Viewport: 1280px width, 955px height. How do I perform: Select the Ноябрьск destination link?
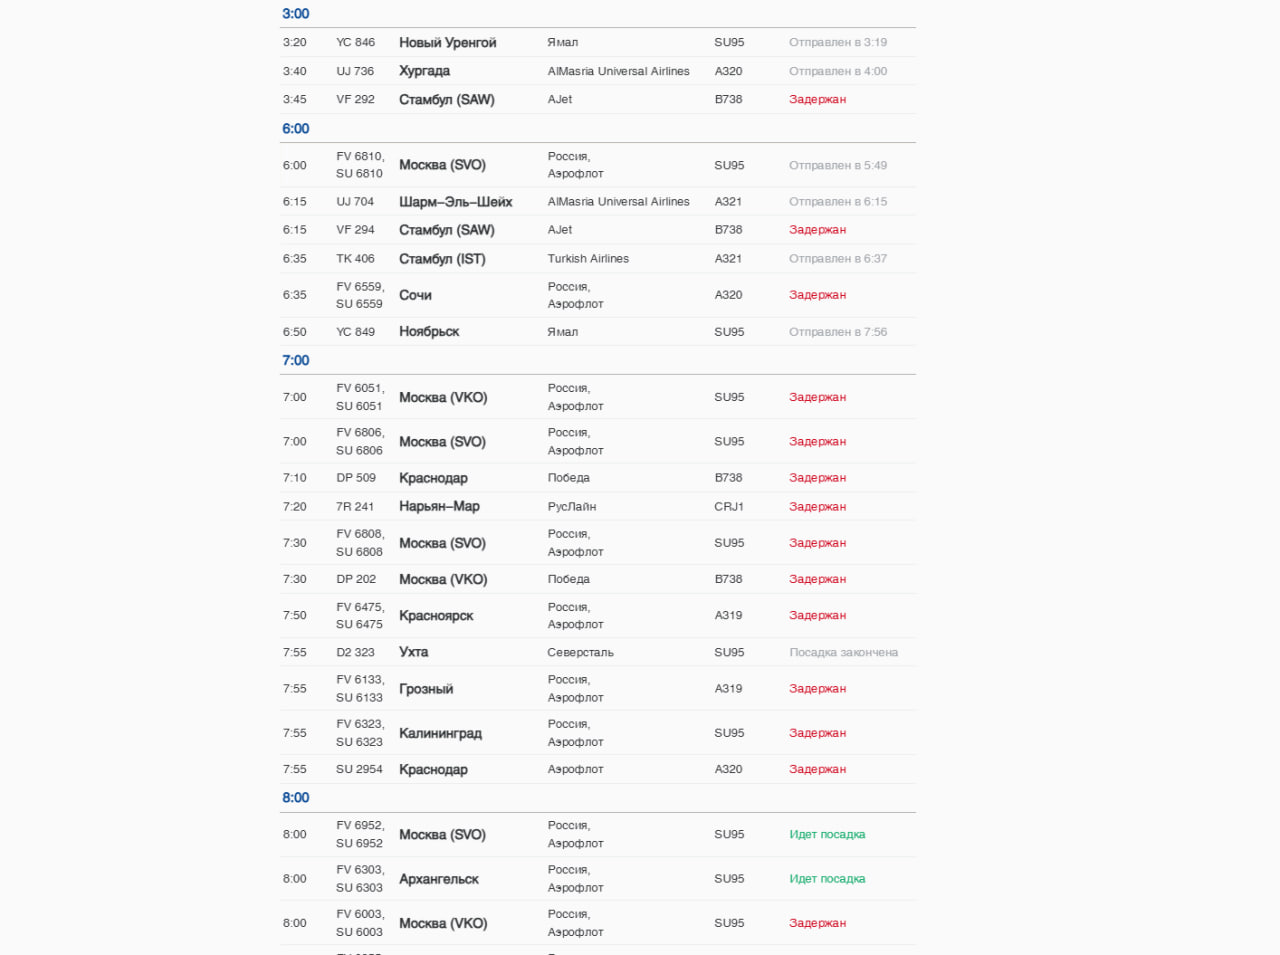point(429,332)
